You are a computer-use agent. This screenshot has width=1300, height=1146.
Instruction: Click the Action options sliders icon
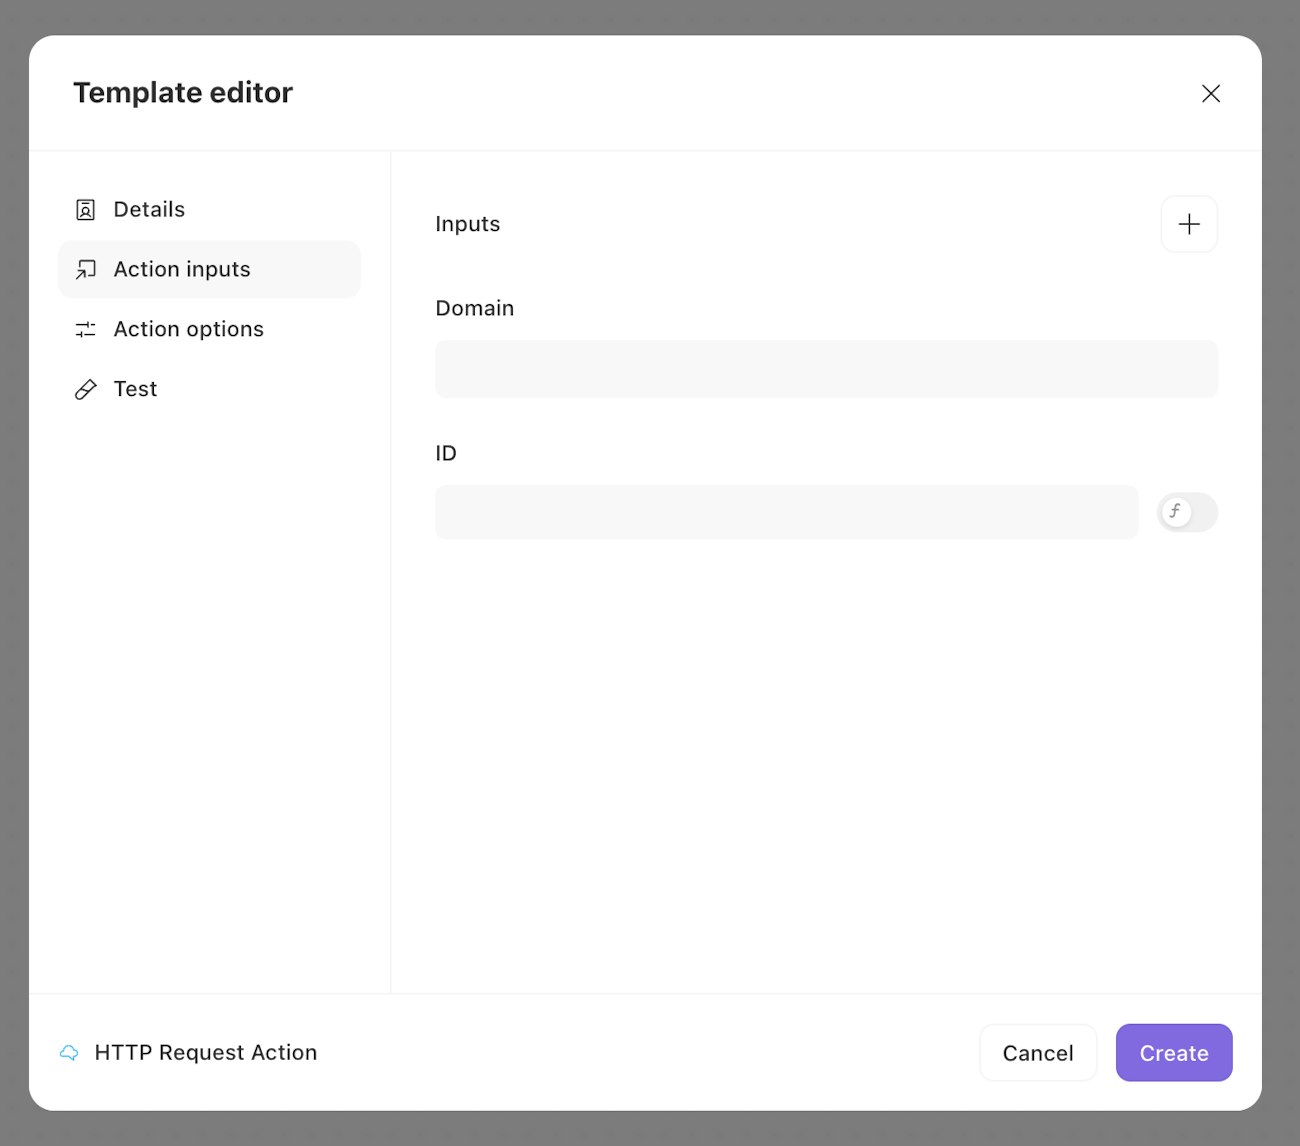[x=86, y=330]
